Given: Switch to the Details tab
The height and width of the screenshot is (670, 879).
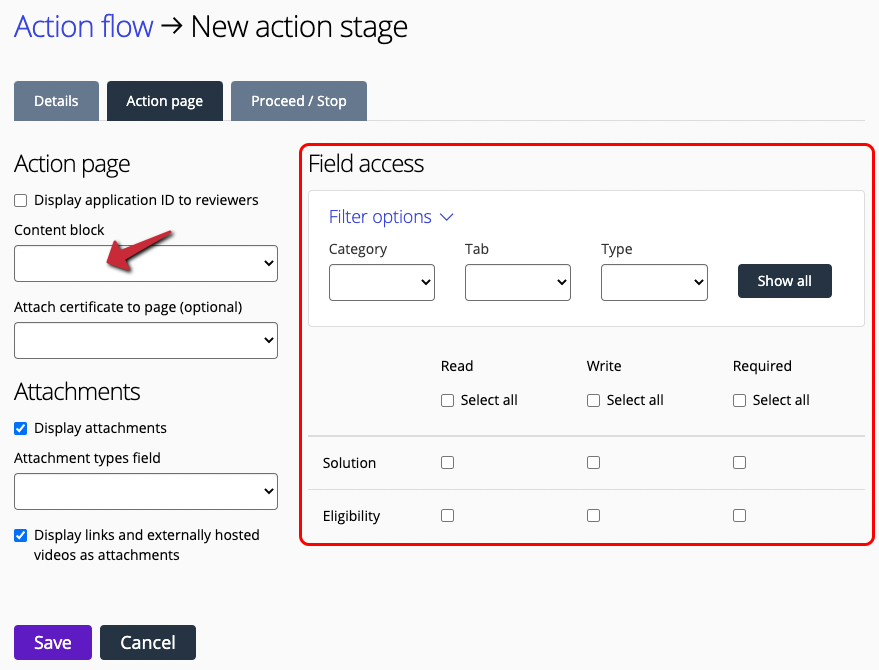Looking at the screenshot, I should click(x=56, y=101).
